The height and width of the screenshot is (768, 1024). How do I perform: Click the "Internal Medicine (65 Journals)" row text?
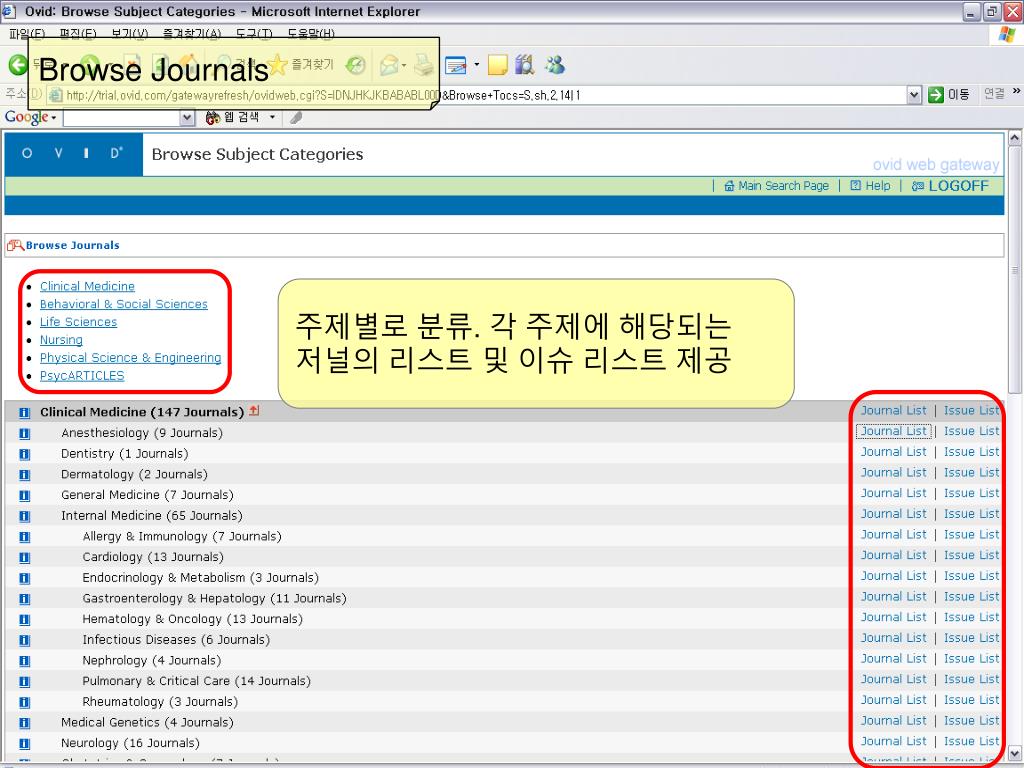(152, 516)
